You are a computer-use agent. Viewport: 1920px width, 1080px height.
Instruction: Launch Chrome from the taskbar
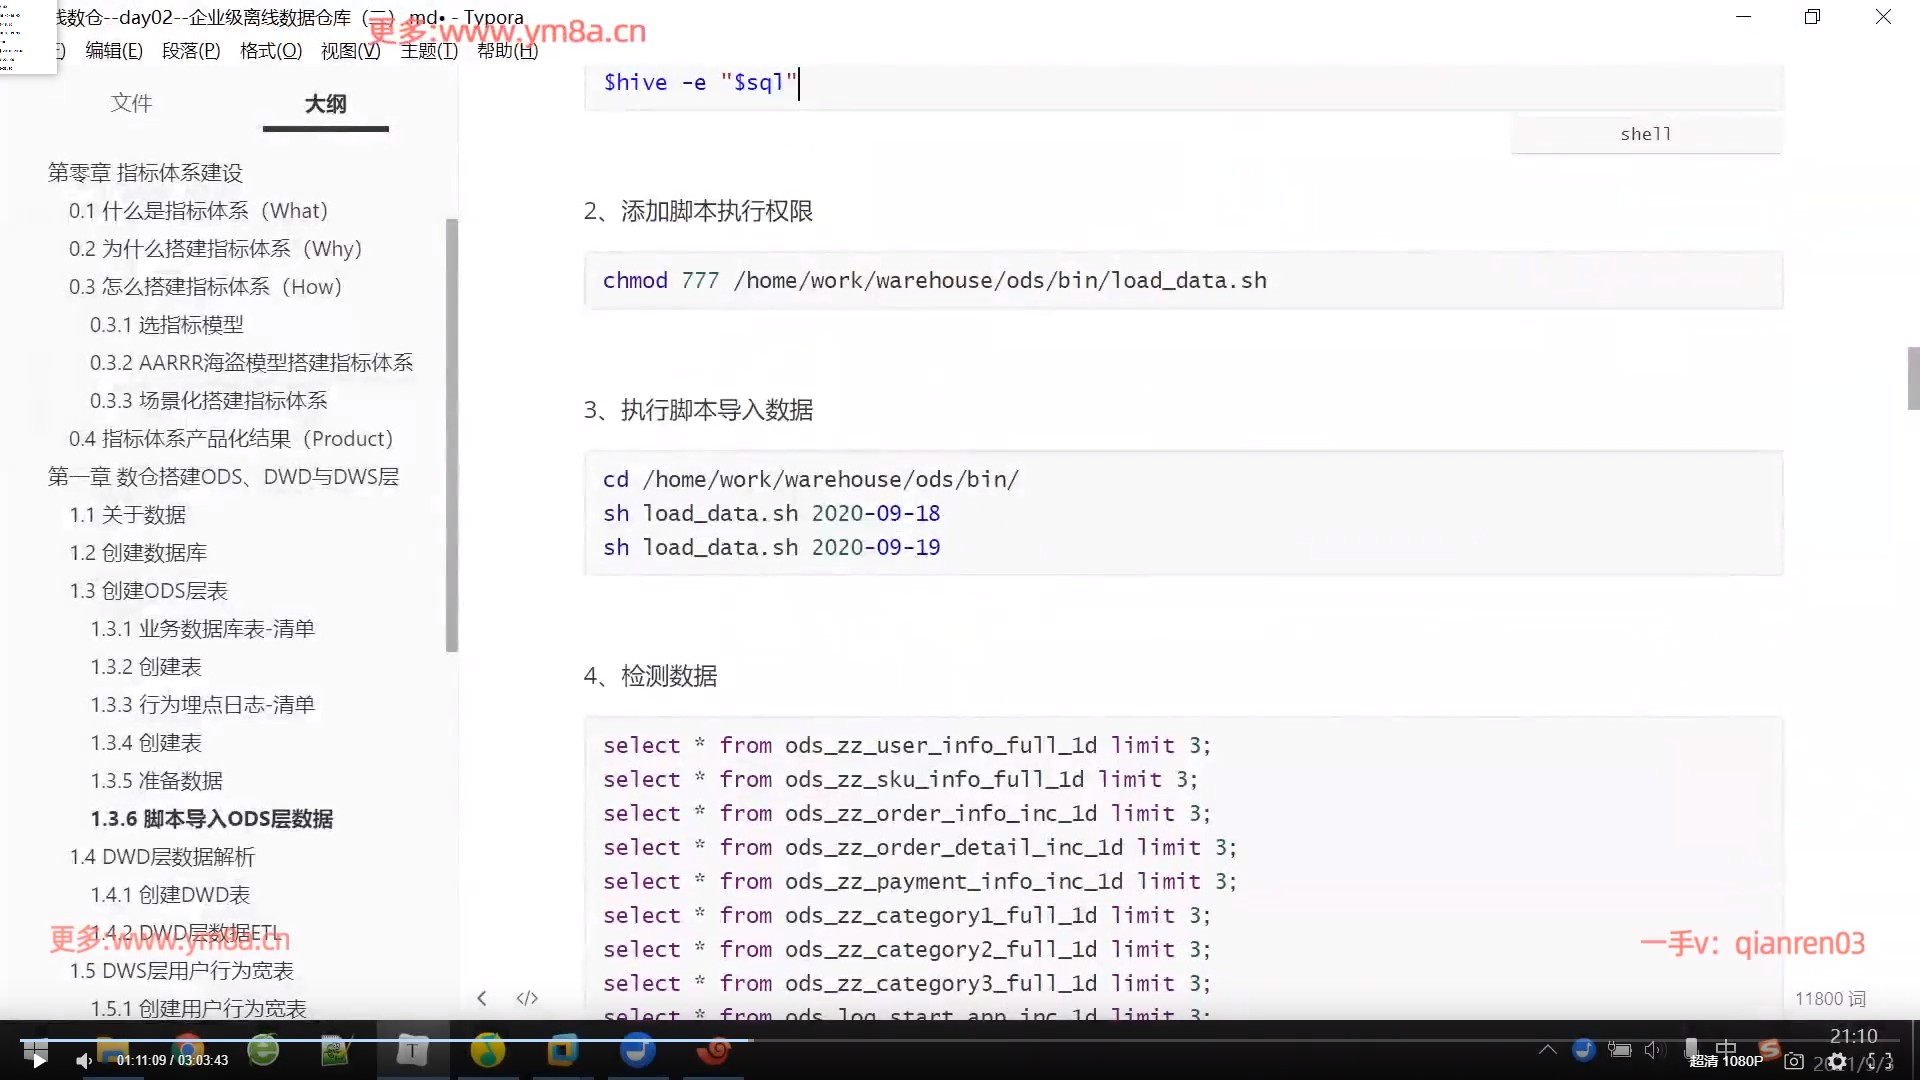[x=187, y=1049]
